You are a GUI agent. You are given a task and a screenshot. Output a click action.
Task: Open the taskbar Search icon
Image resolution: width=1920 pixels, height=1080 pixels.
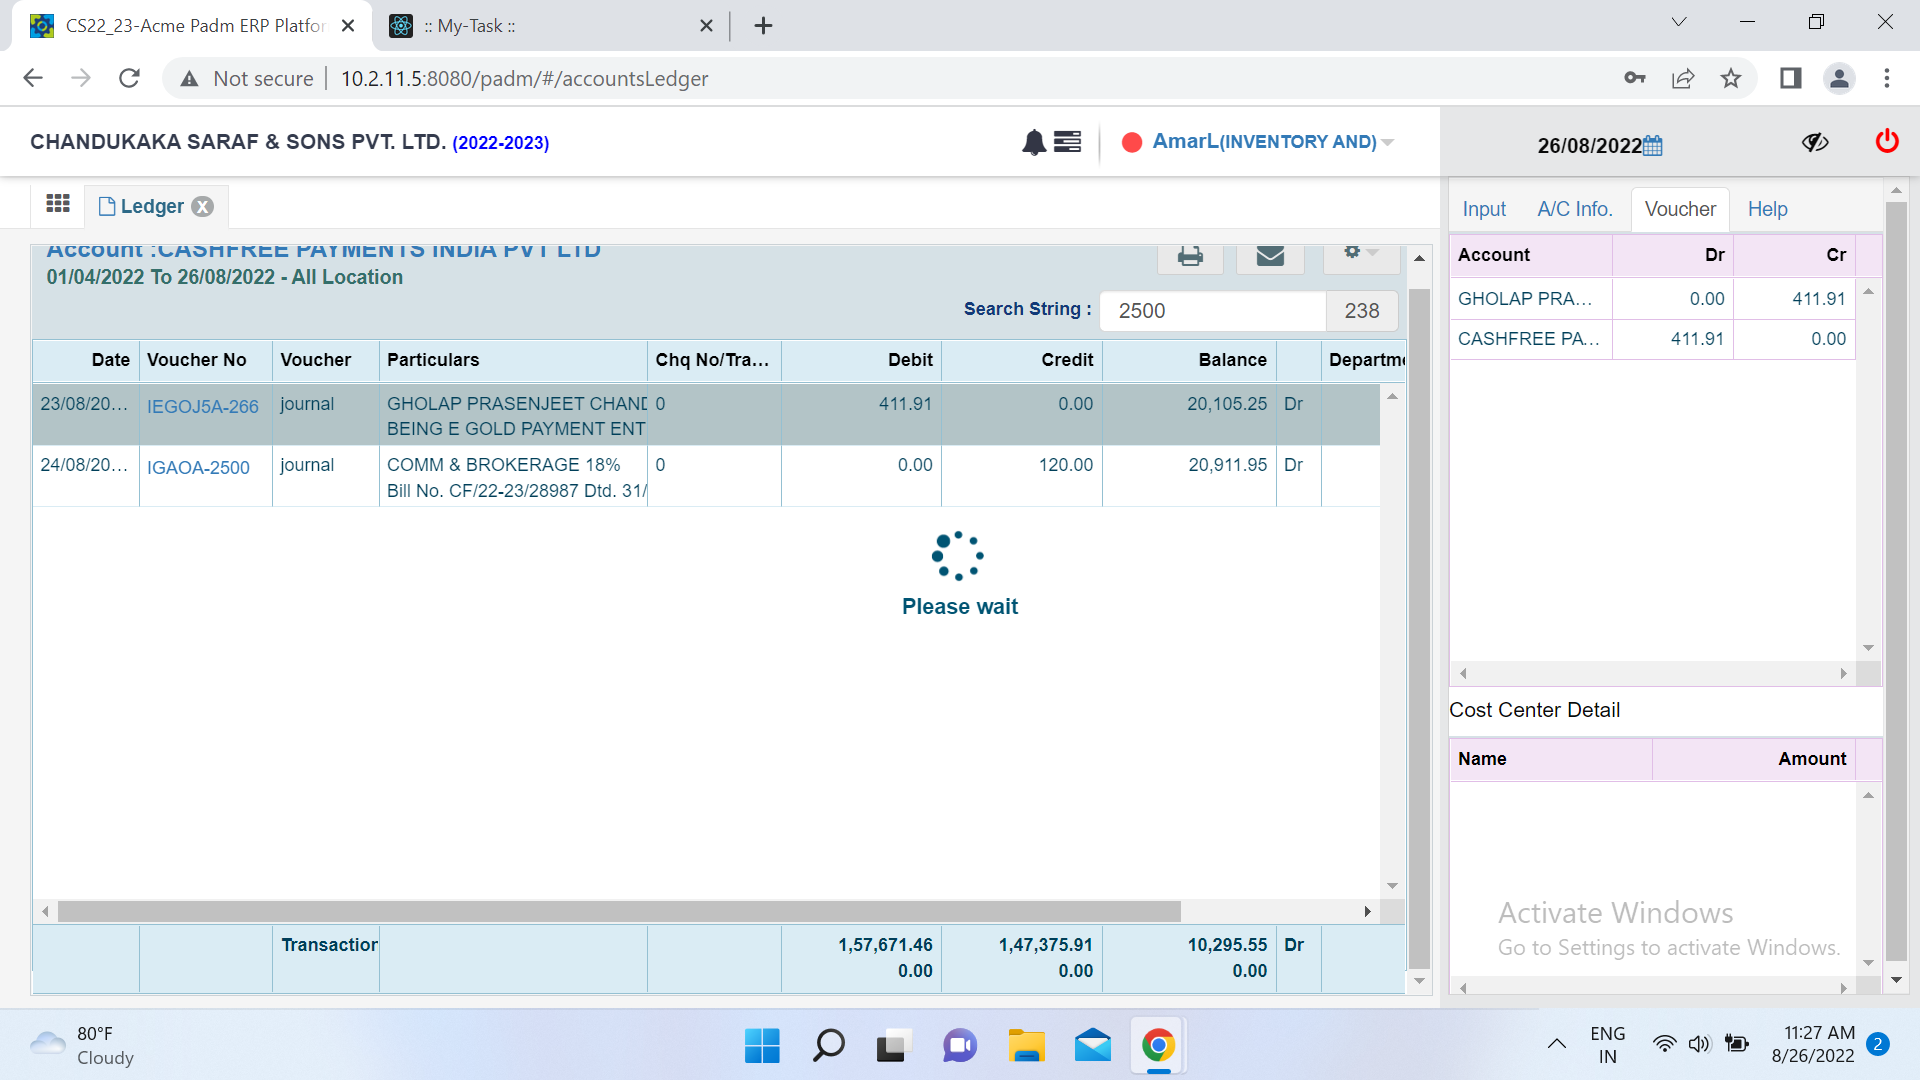(x=828, y=1046)
